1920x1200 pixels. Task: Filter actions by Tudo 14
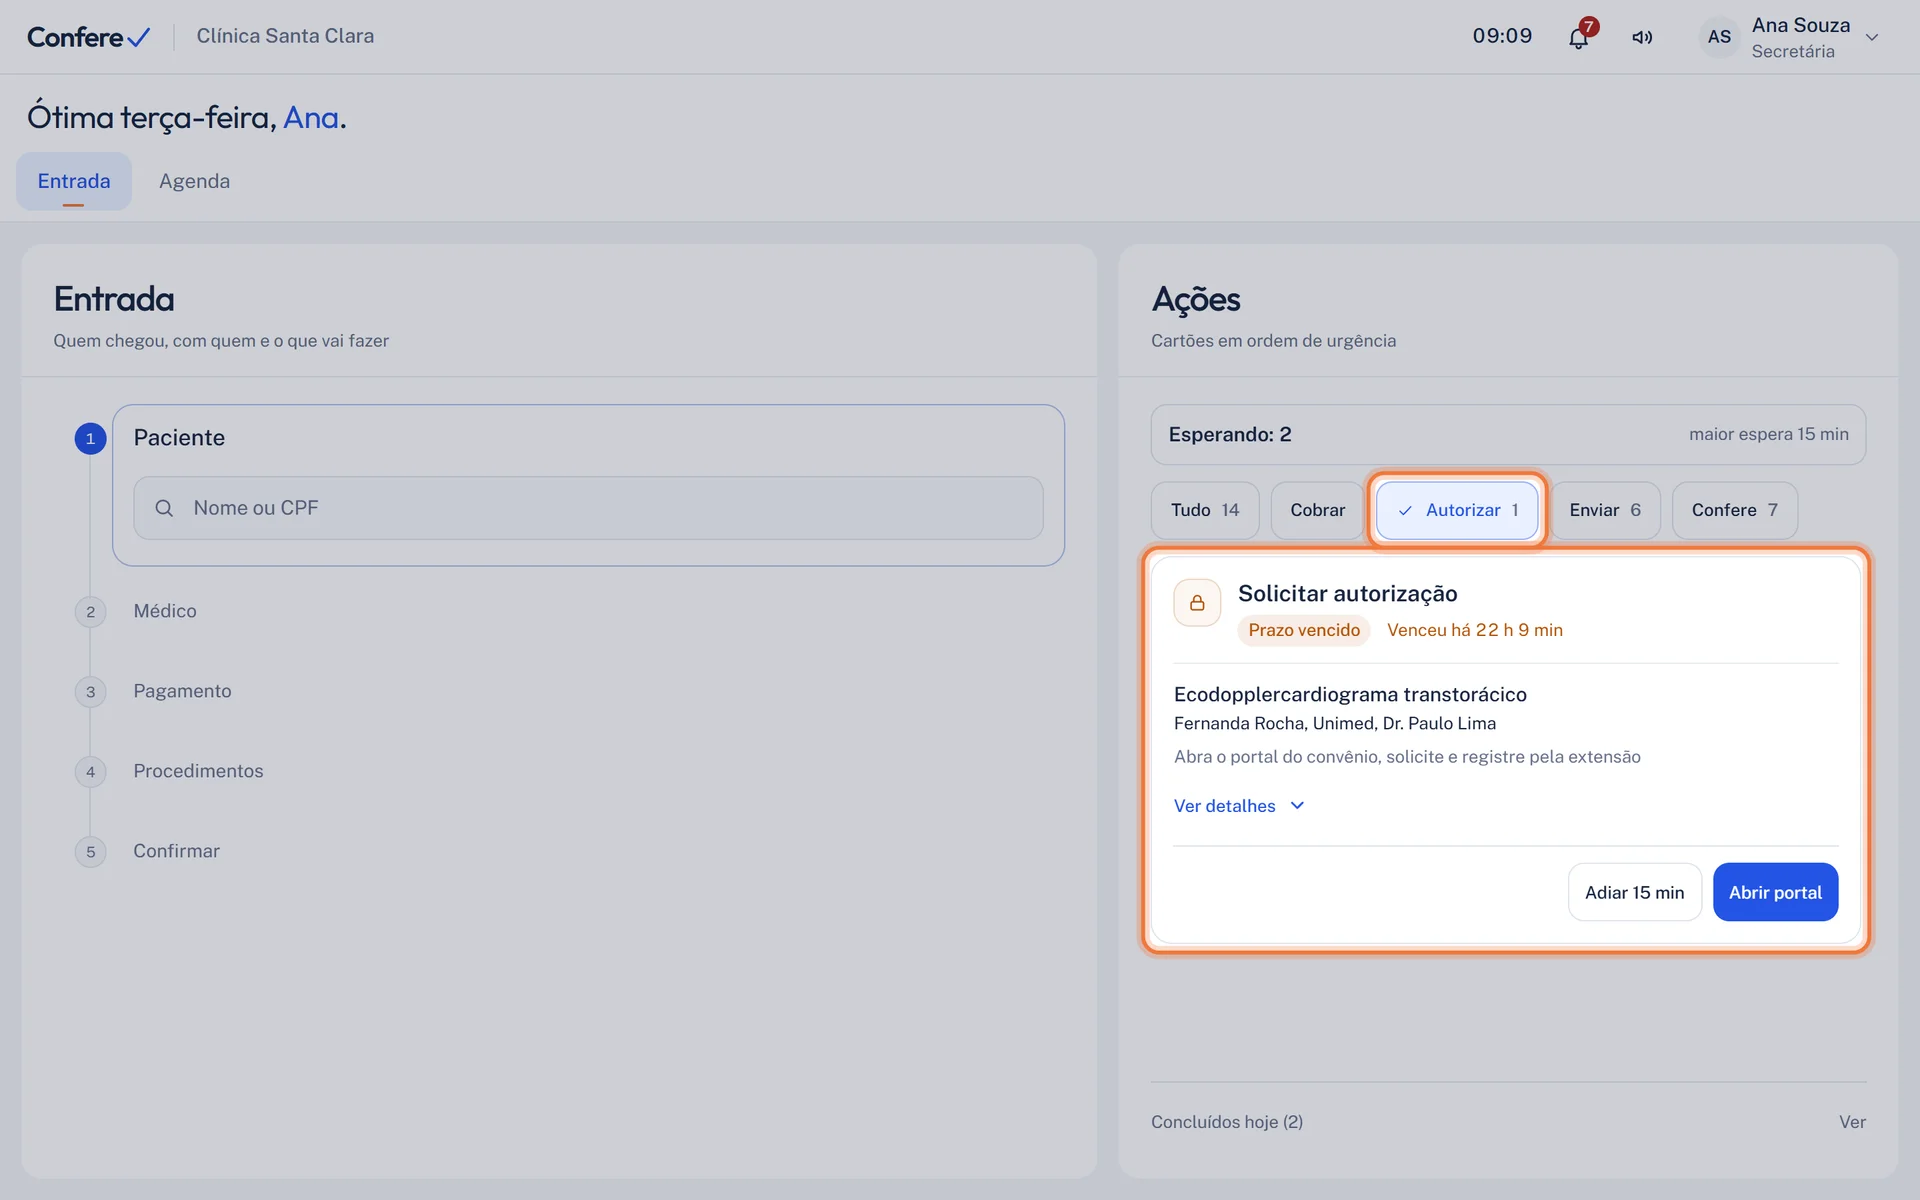tap(1205, 510)
